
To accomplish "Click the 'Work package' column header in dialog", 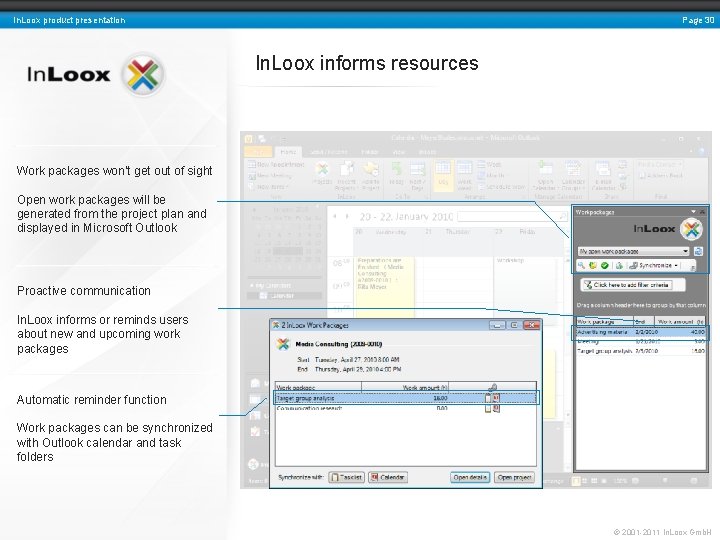I will 318,388.
